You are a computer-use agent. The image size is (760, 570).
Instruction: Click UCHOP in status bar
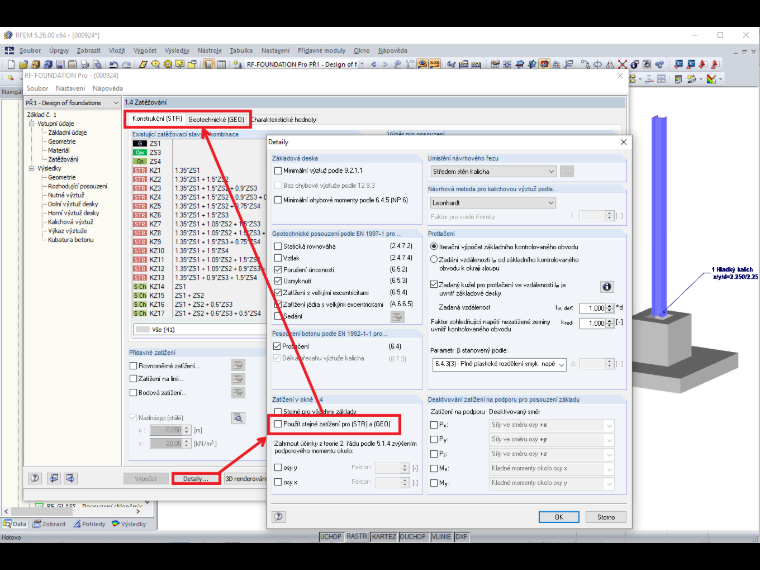(331, 537)
